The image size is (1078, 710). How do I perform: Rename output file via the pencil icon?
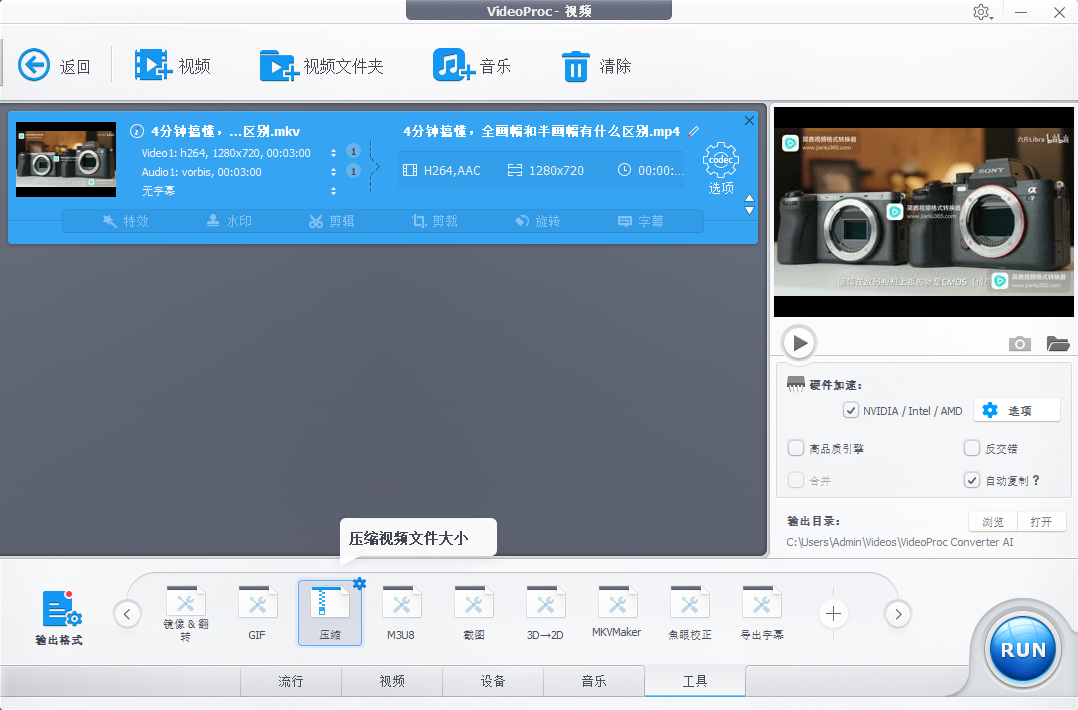[692, 130]
